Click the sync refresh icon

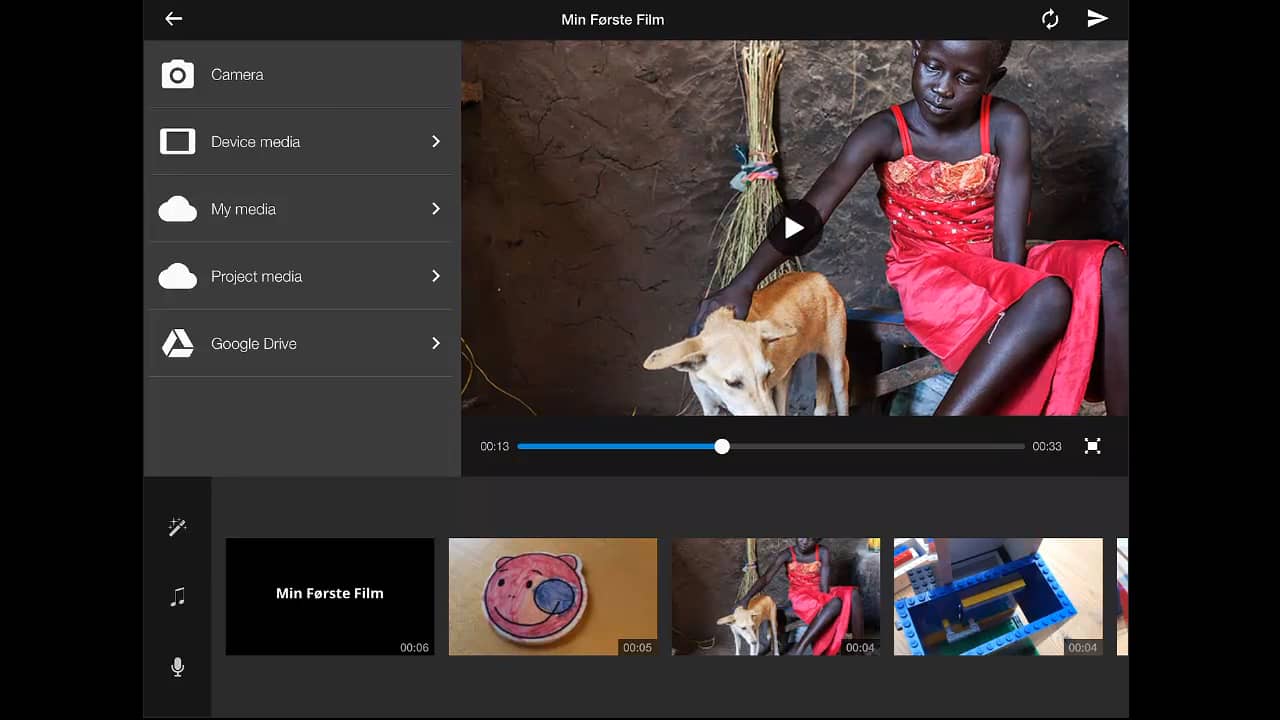click(x=1050, y=19)
